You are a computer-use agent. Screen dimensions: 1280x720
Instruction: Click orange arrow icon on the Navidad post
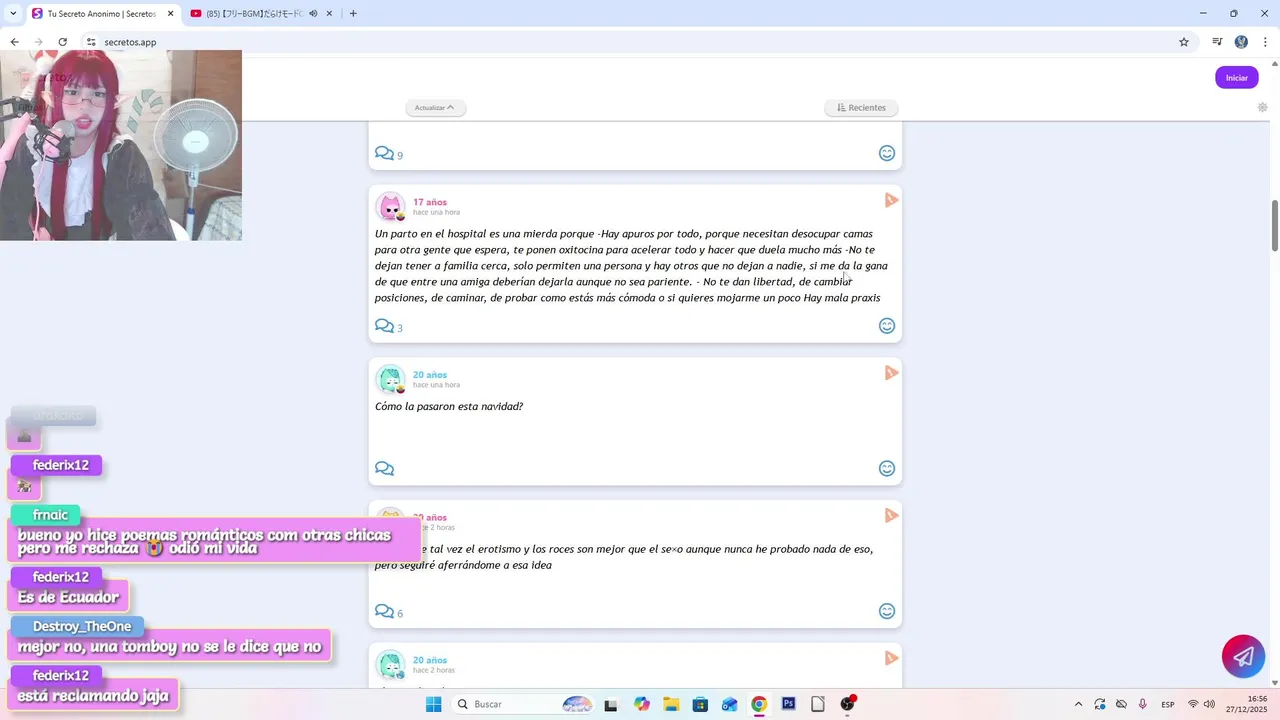(x=891, y=373)
